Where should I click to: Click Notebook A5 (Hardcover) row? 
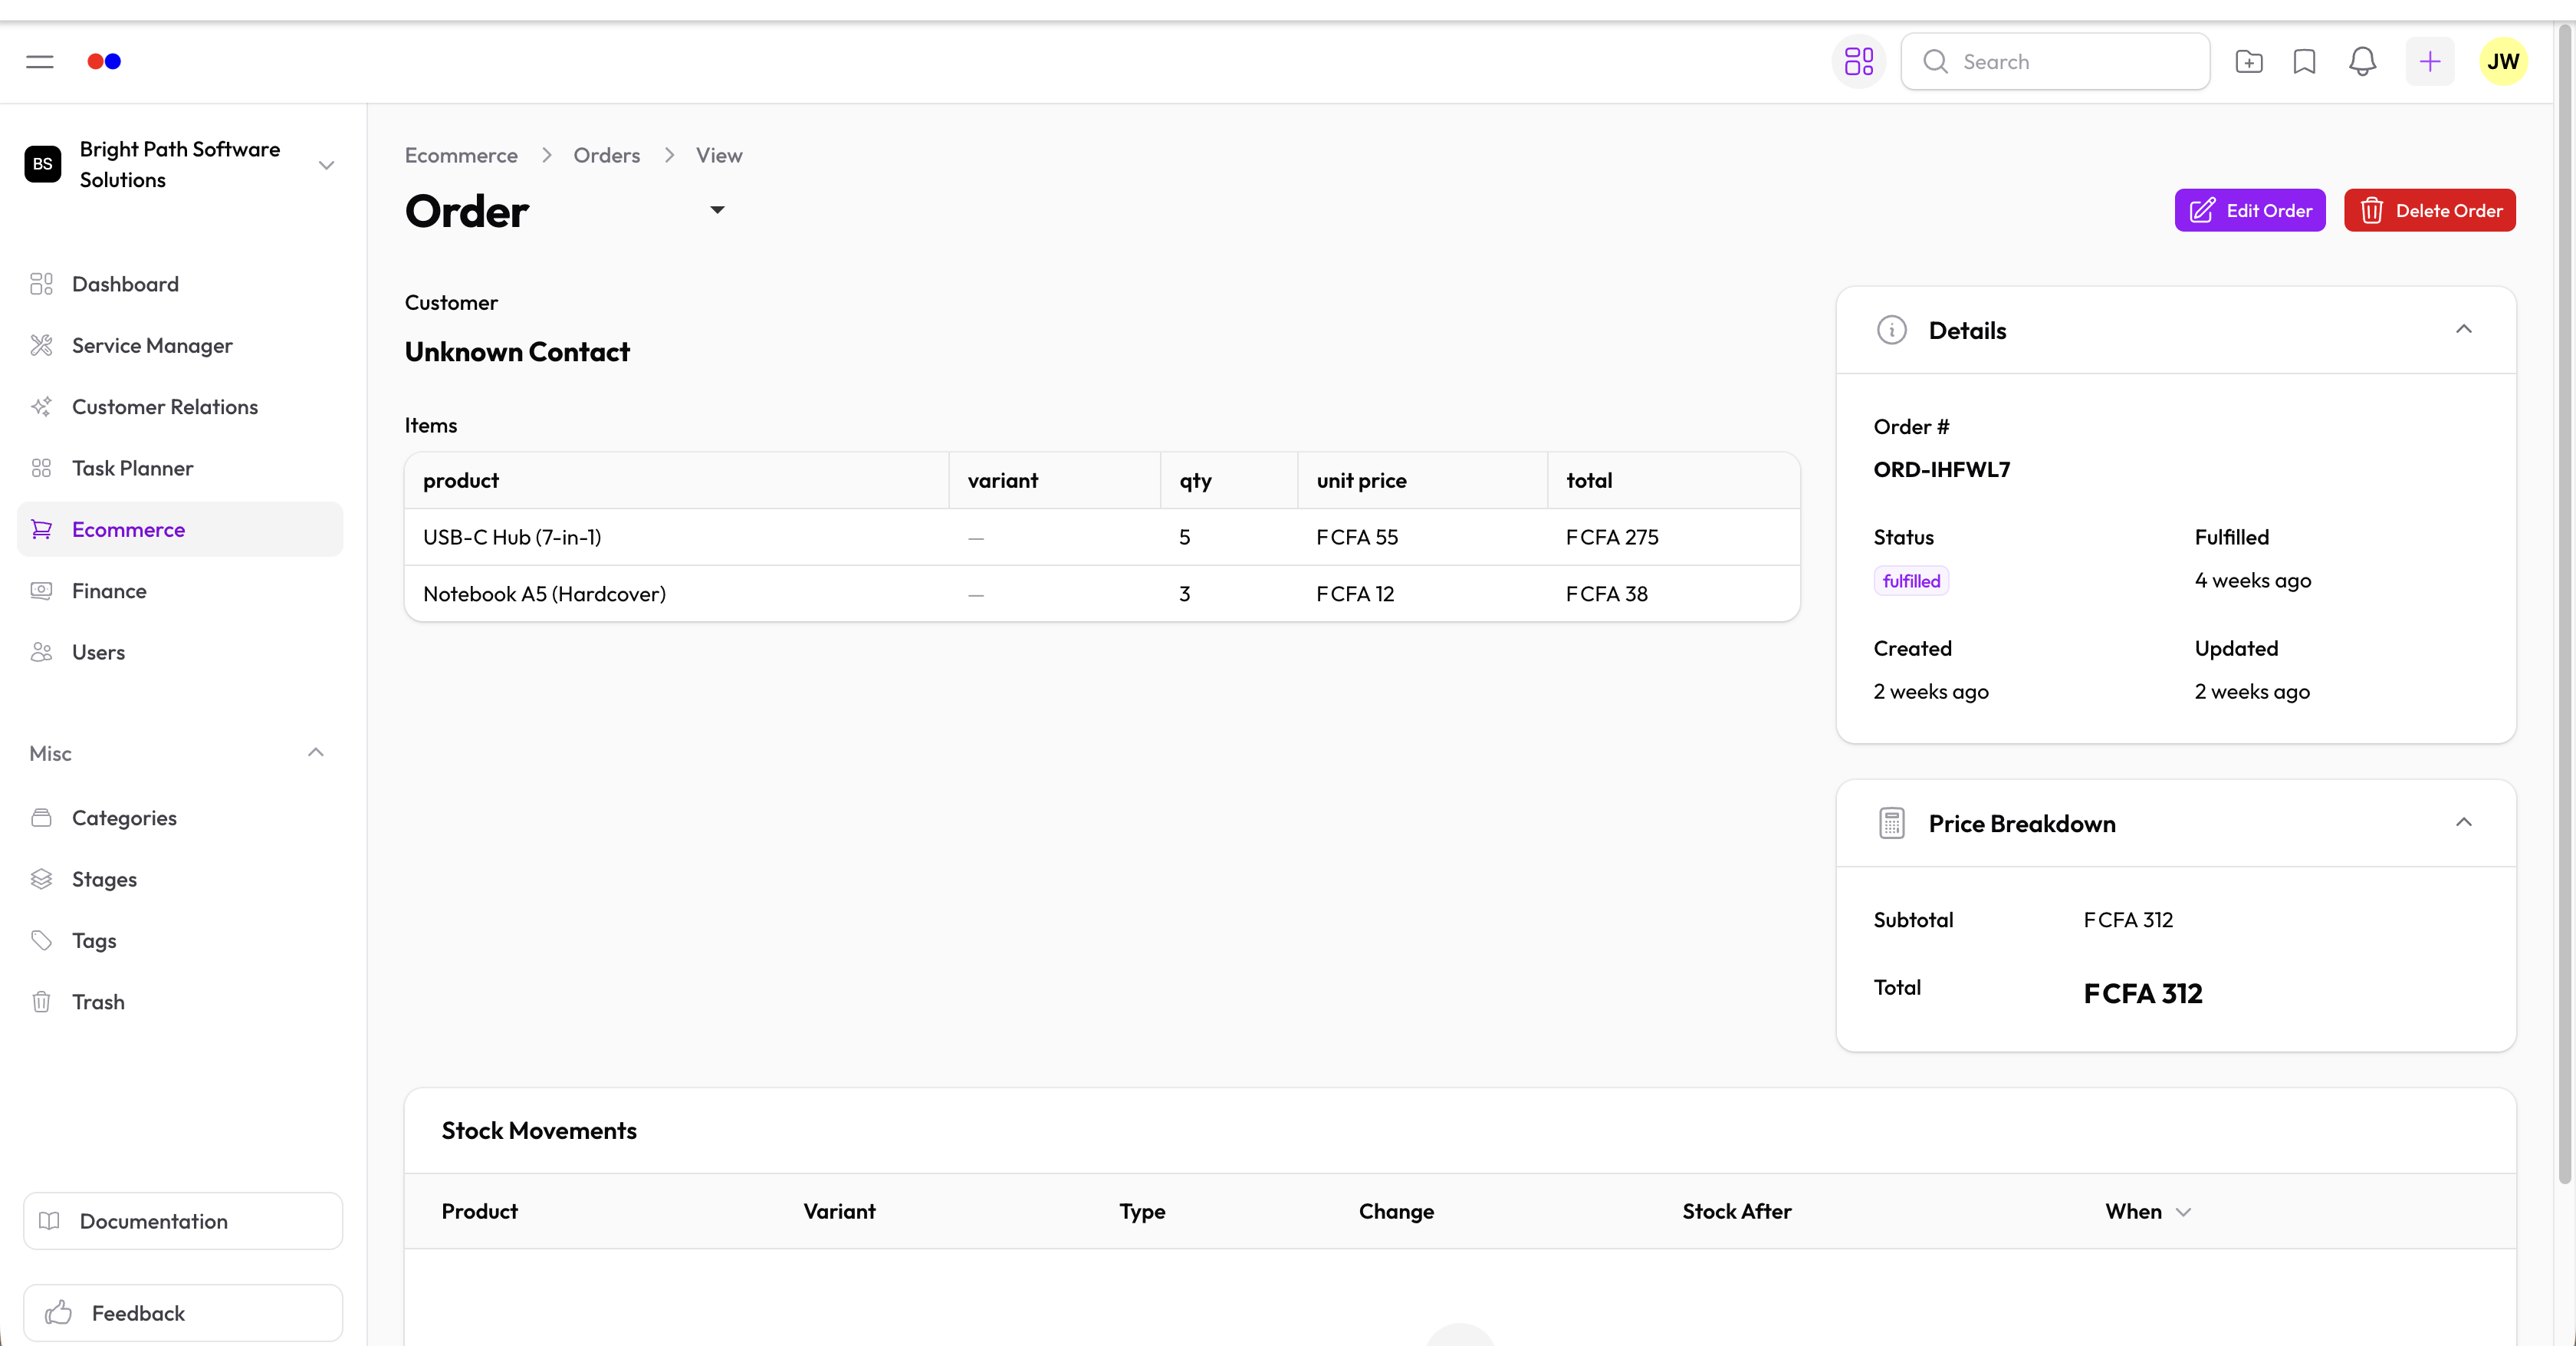[x=1102, y=594]
